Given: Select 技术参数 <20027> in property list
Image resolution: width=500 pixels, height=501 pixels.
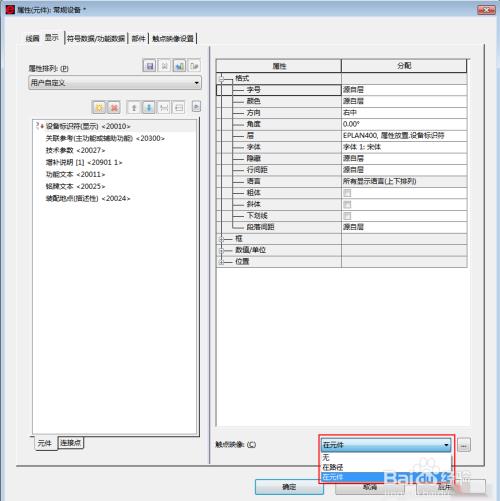Looking at the screenshot, I should [75, 150].
